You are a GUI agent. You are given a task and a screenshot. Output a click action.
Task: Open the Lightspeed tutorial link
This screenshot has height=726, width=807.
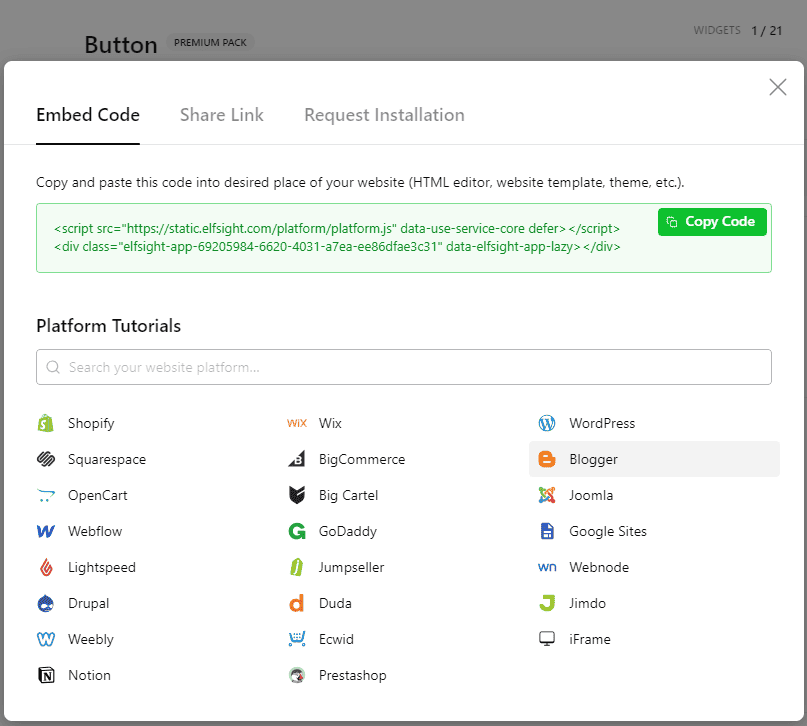(x=102, y=568)
